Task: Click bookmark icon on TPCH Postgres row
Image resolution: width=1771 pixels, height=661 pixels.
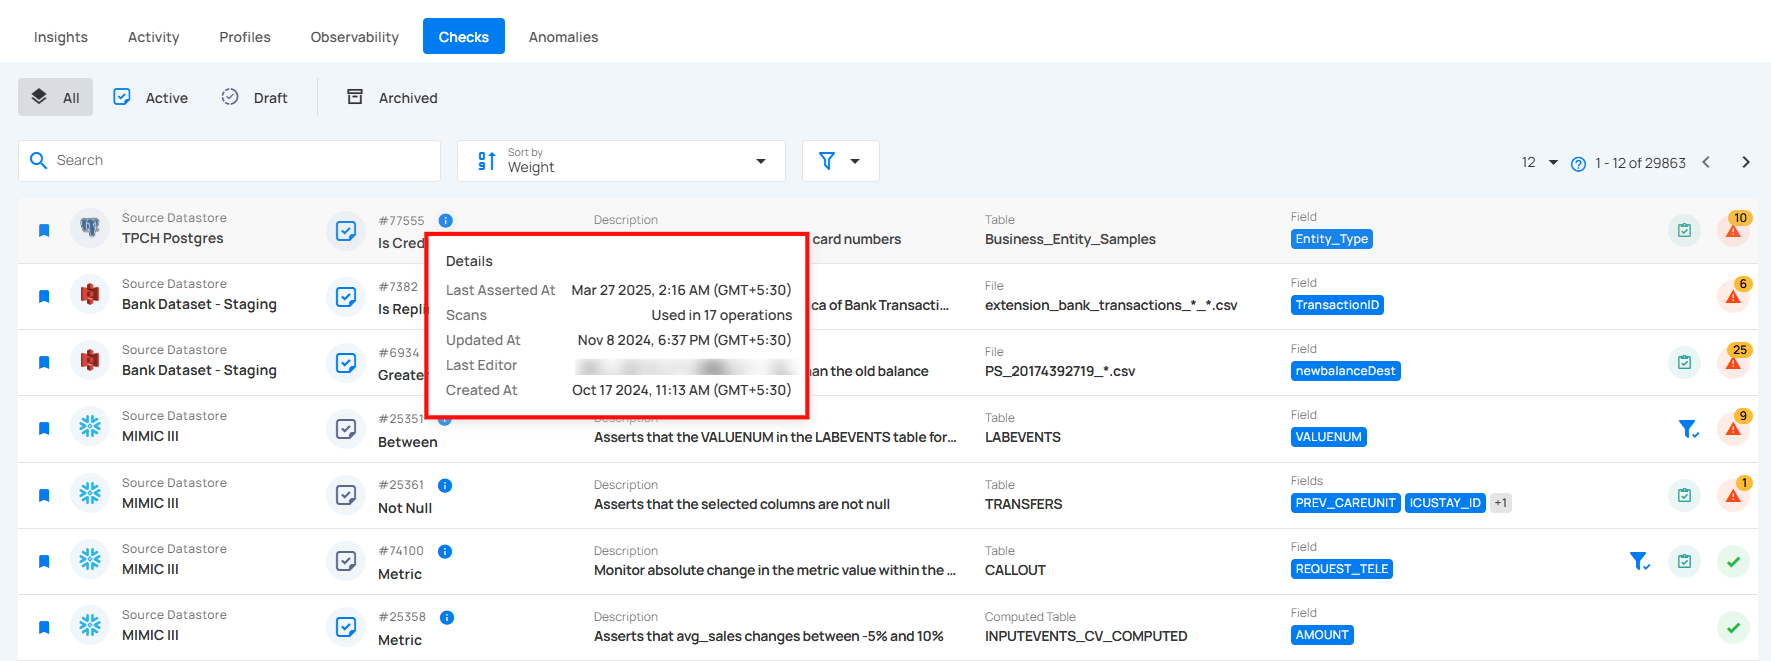Action: click(44, 230)
